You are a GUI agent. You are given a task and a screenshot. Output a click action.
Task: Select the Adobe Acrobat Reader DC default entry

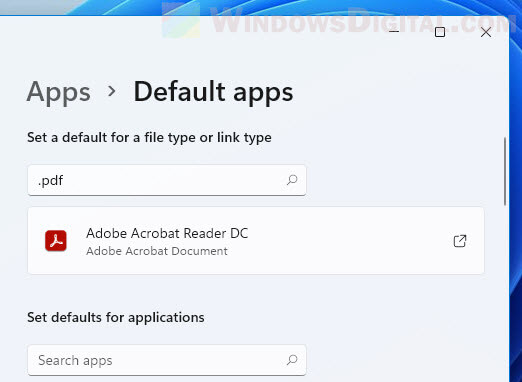click(x=256, y=241)
